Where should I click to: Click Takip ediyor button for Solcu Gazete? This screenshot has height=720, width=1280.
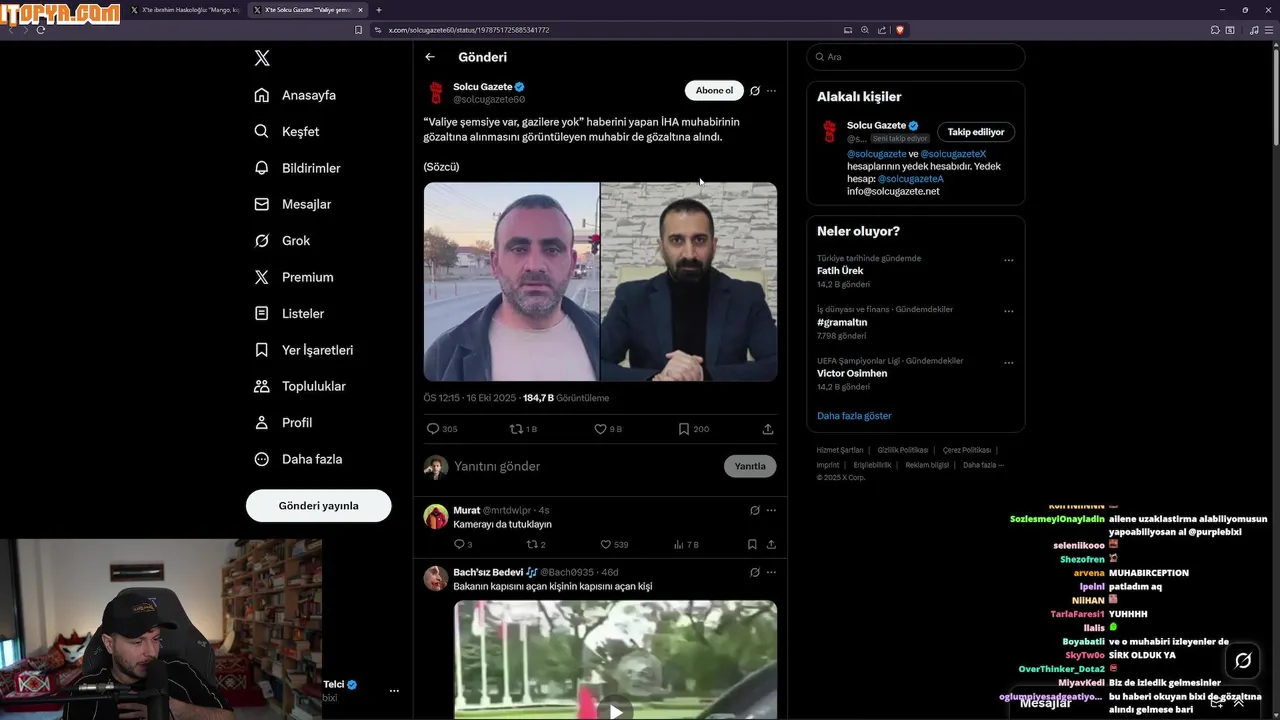[x=976, y=132]
